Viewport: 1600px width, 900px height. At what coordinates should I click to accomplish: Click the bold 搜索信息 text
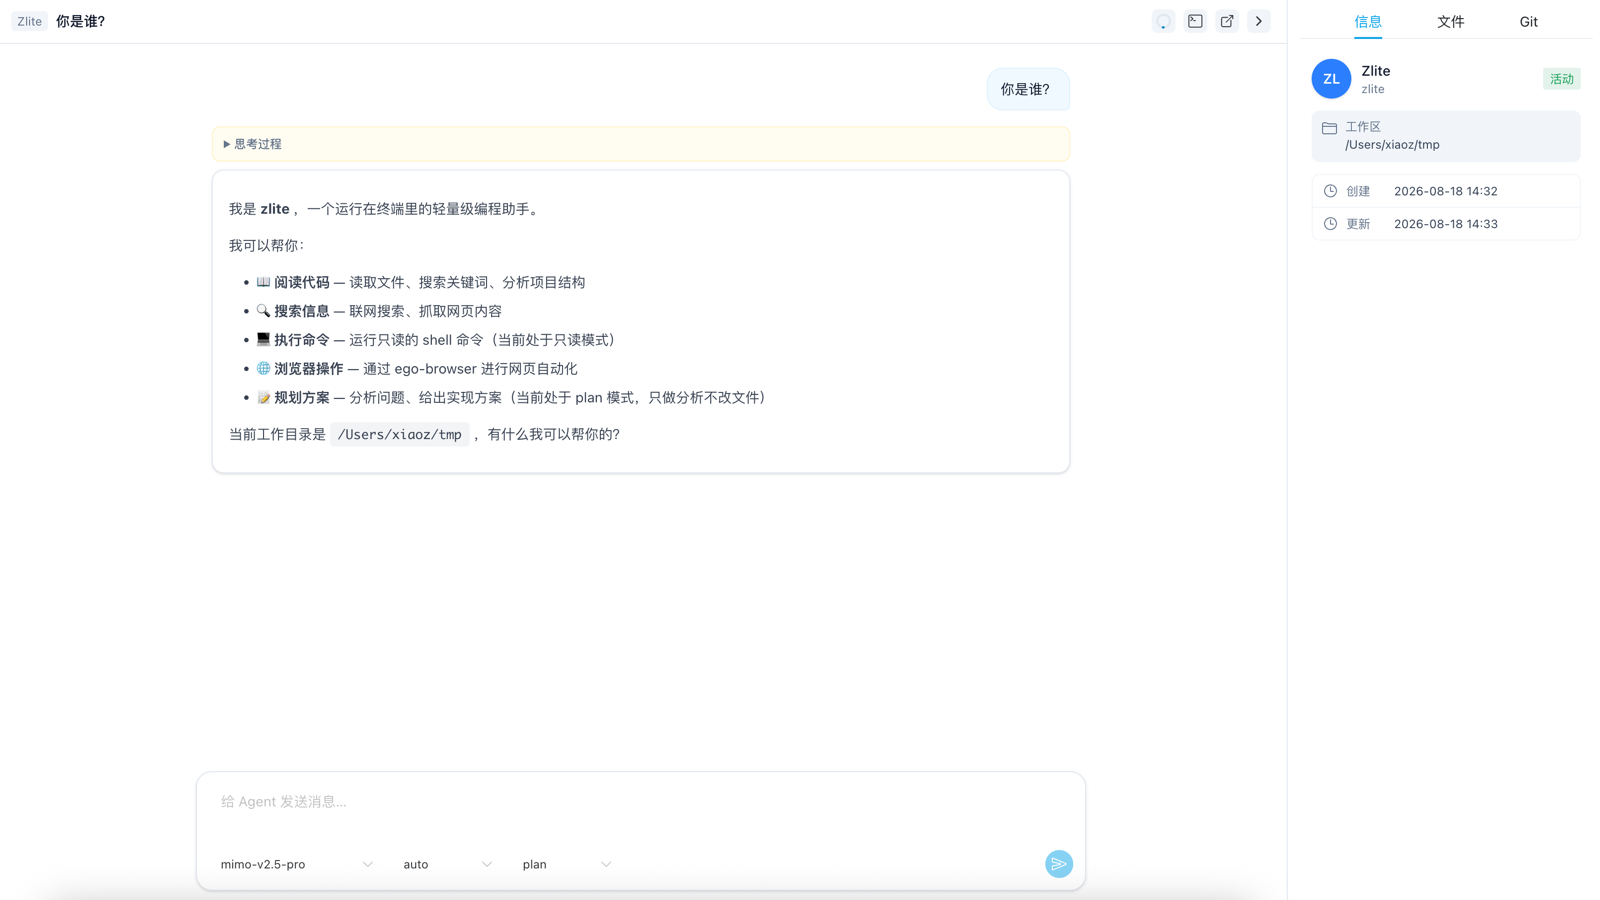click(x=302, y=312)
